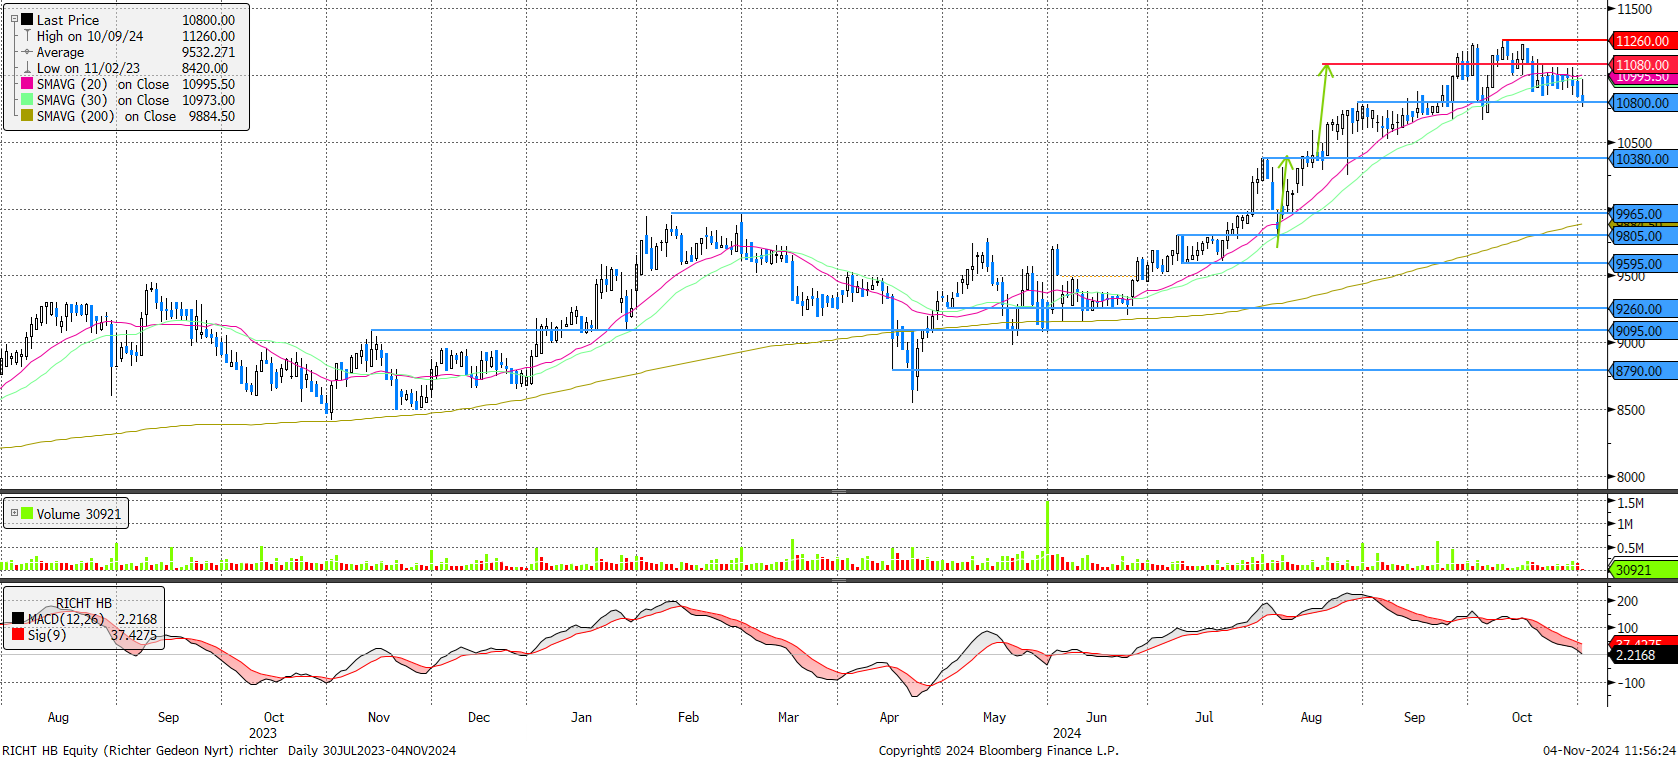The image size is (1678, 759).
Task: Click the SMAVG (200) value 9884.50
Action: tap(212, 116)
